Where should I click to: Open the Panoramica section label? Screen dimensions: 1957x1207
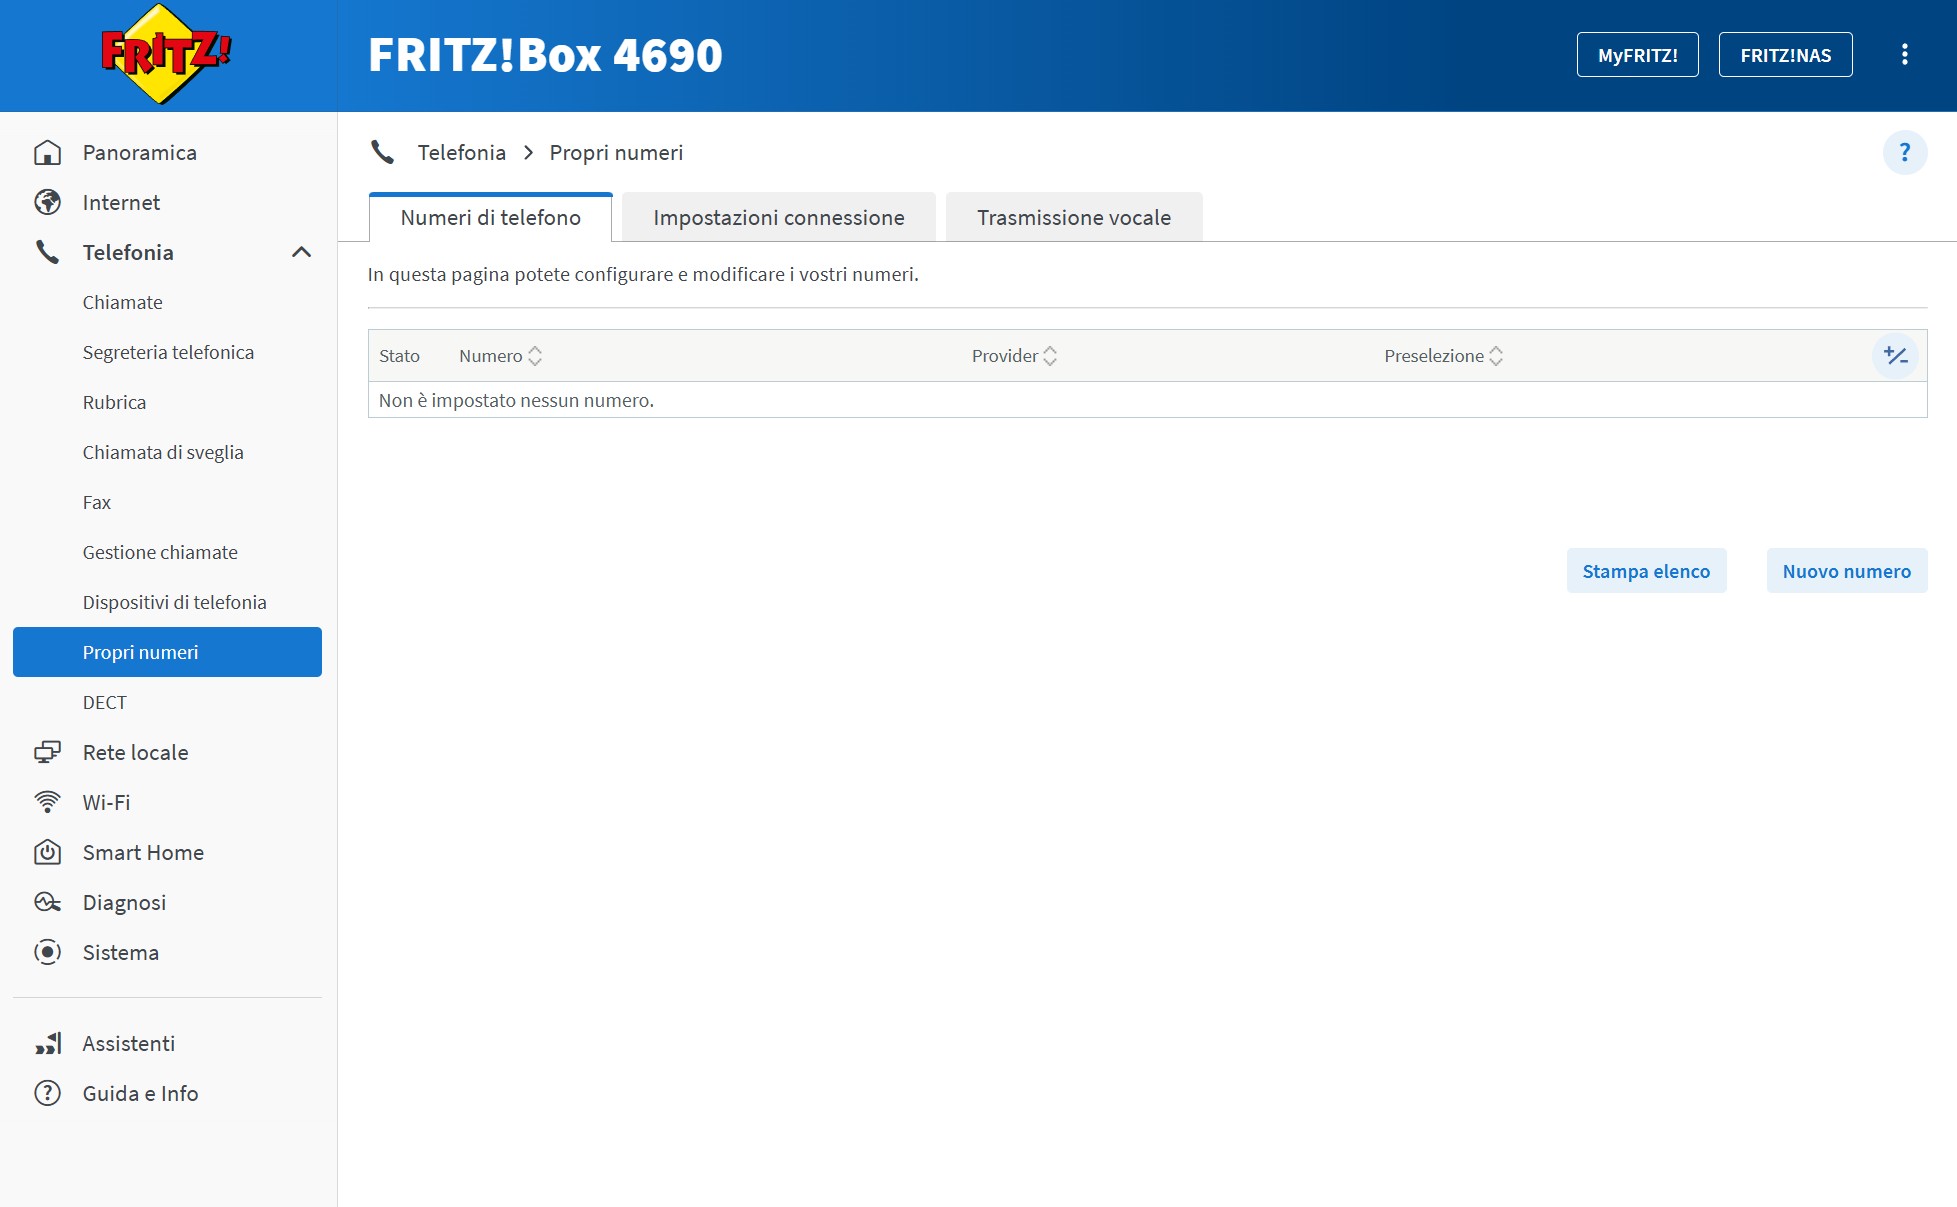tap(140, 153)
